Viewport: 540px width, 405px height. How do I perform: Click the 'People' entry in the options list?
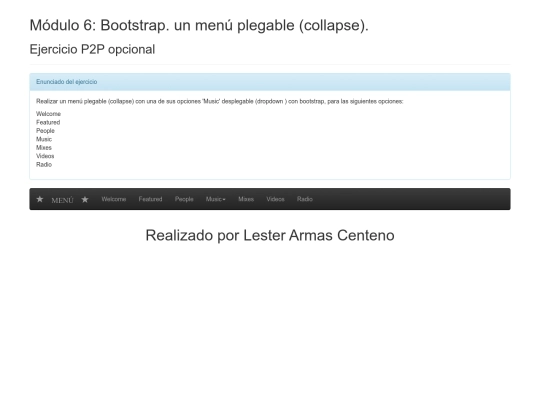pyautogui.click(x=45, y=131)
